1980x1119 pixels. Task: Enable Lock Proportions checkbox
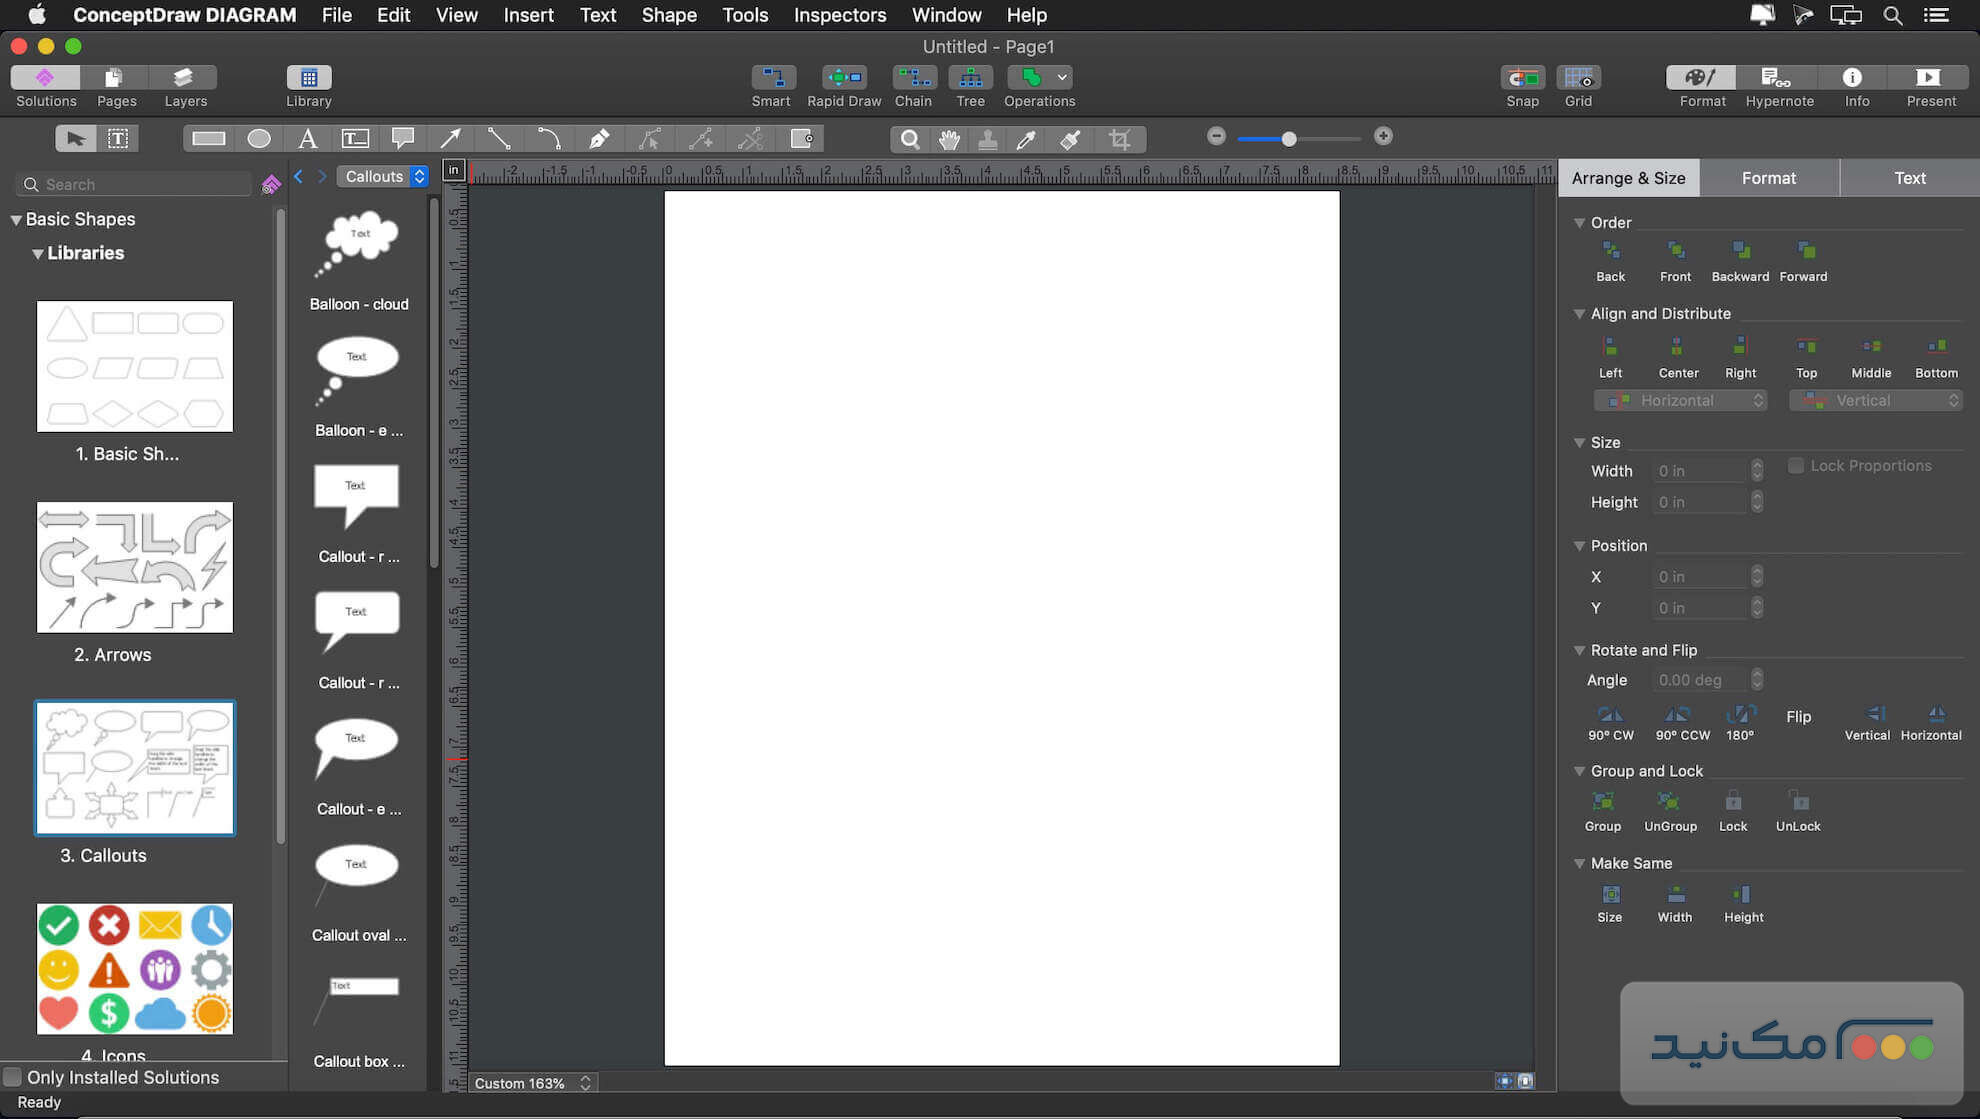[1796, 465]
